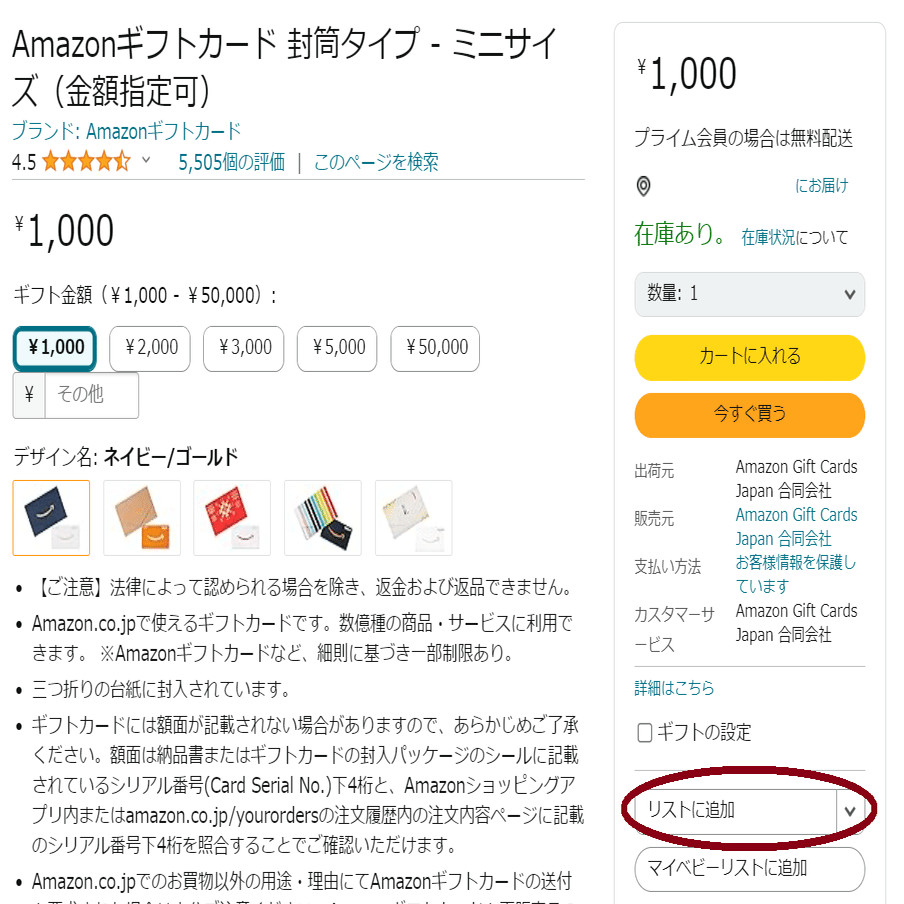
Task: Select the ¥50,000 gift amount option
Action: [x=435, y=348]
